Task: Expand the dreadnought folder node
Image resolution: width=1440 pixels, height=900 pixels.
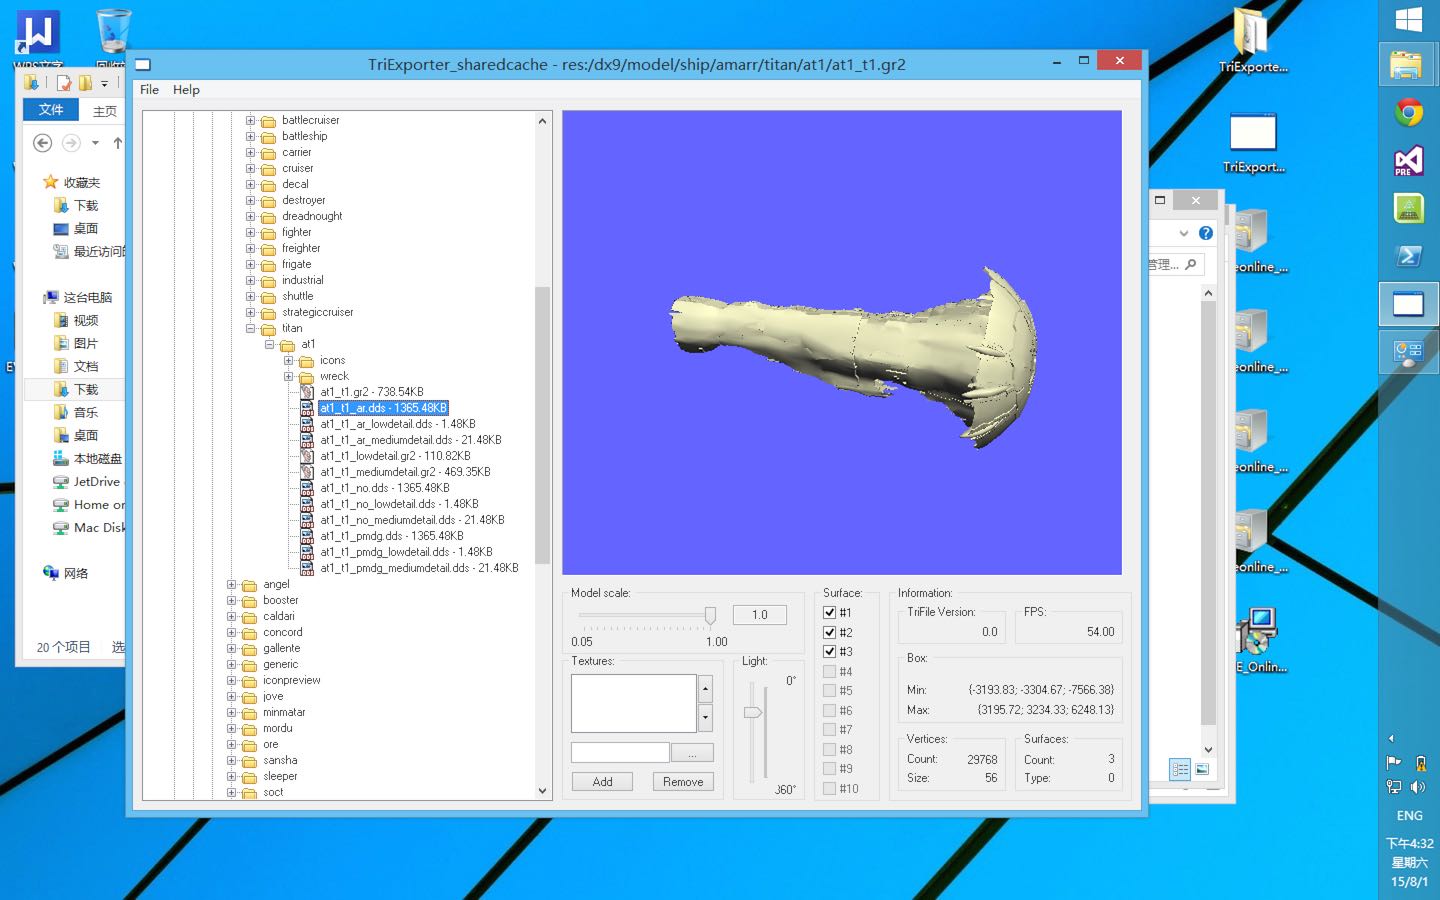Action: (251, 216)
